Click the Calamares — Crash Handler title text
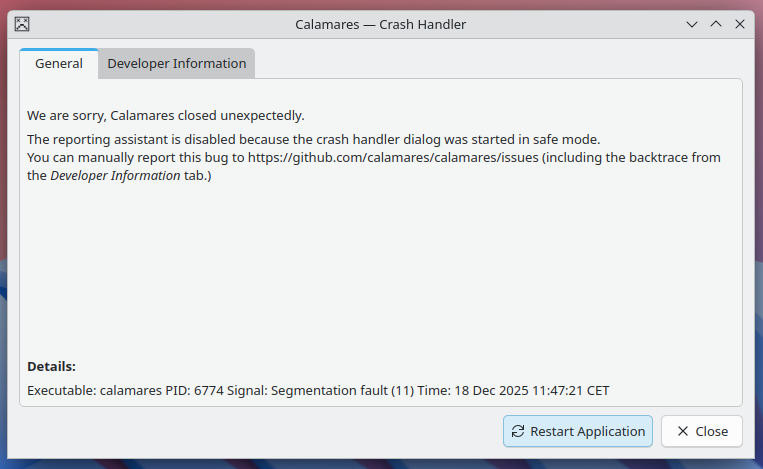763x469 pixels. (380, 24)
